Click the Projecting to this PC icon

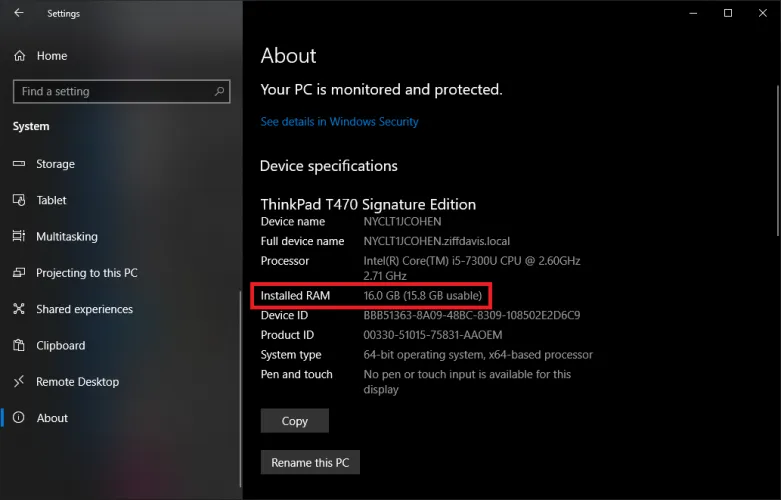[x=18, y=273]
